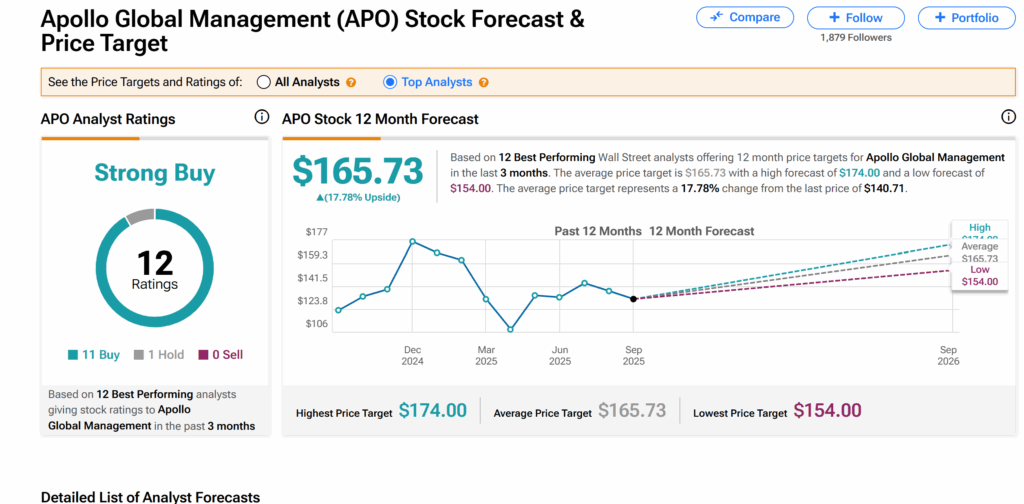Open help icon next to Top Analysts
Screen dimensions: 1024x504
coord(483,83)
